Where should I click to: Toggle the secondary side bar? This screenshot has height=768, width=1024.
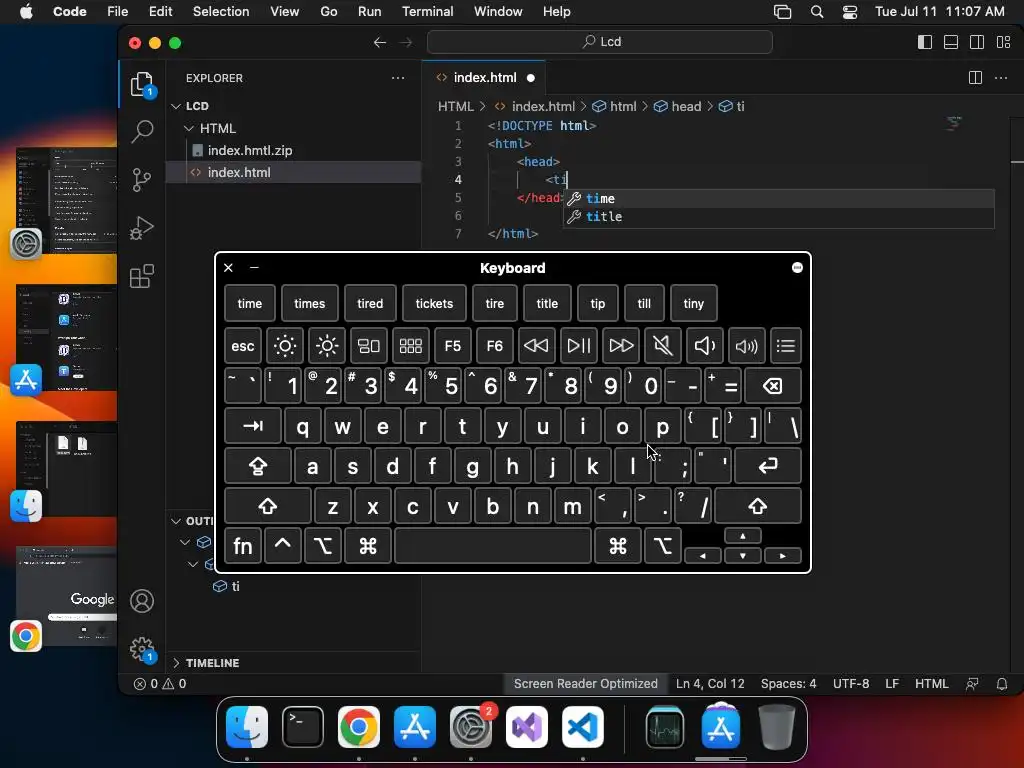(977, 42)
